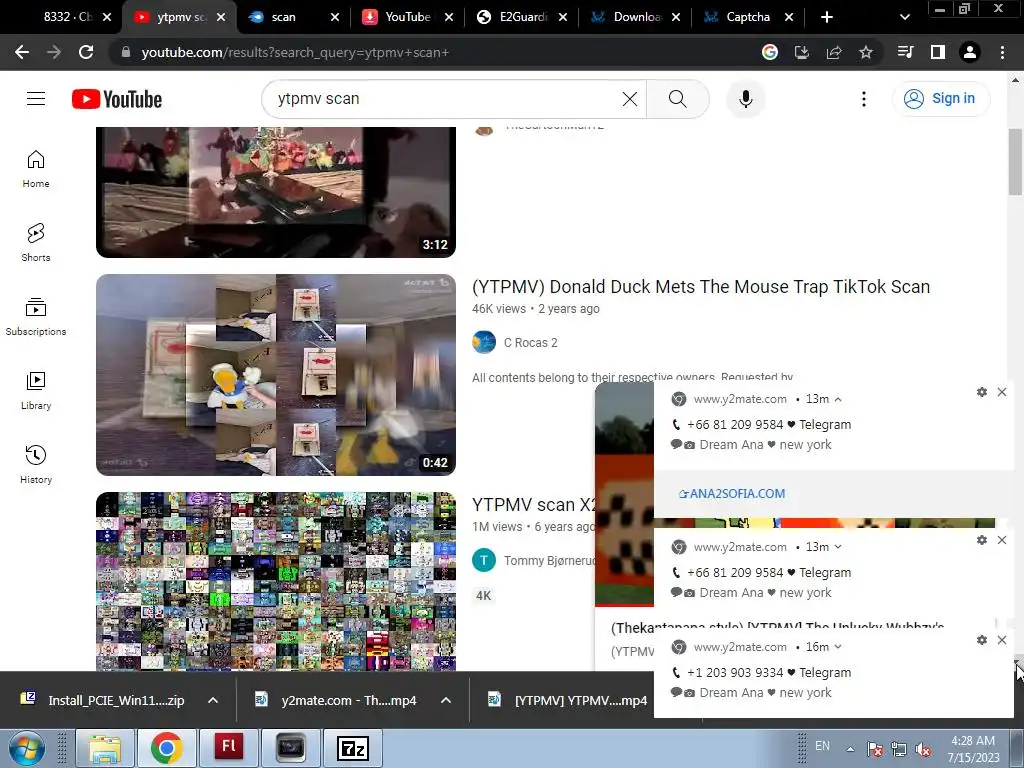The height and width of the screenshot is (768, 1024).
Task: Open the tab search dropdown arrow
Action: (904, 17)
